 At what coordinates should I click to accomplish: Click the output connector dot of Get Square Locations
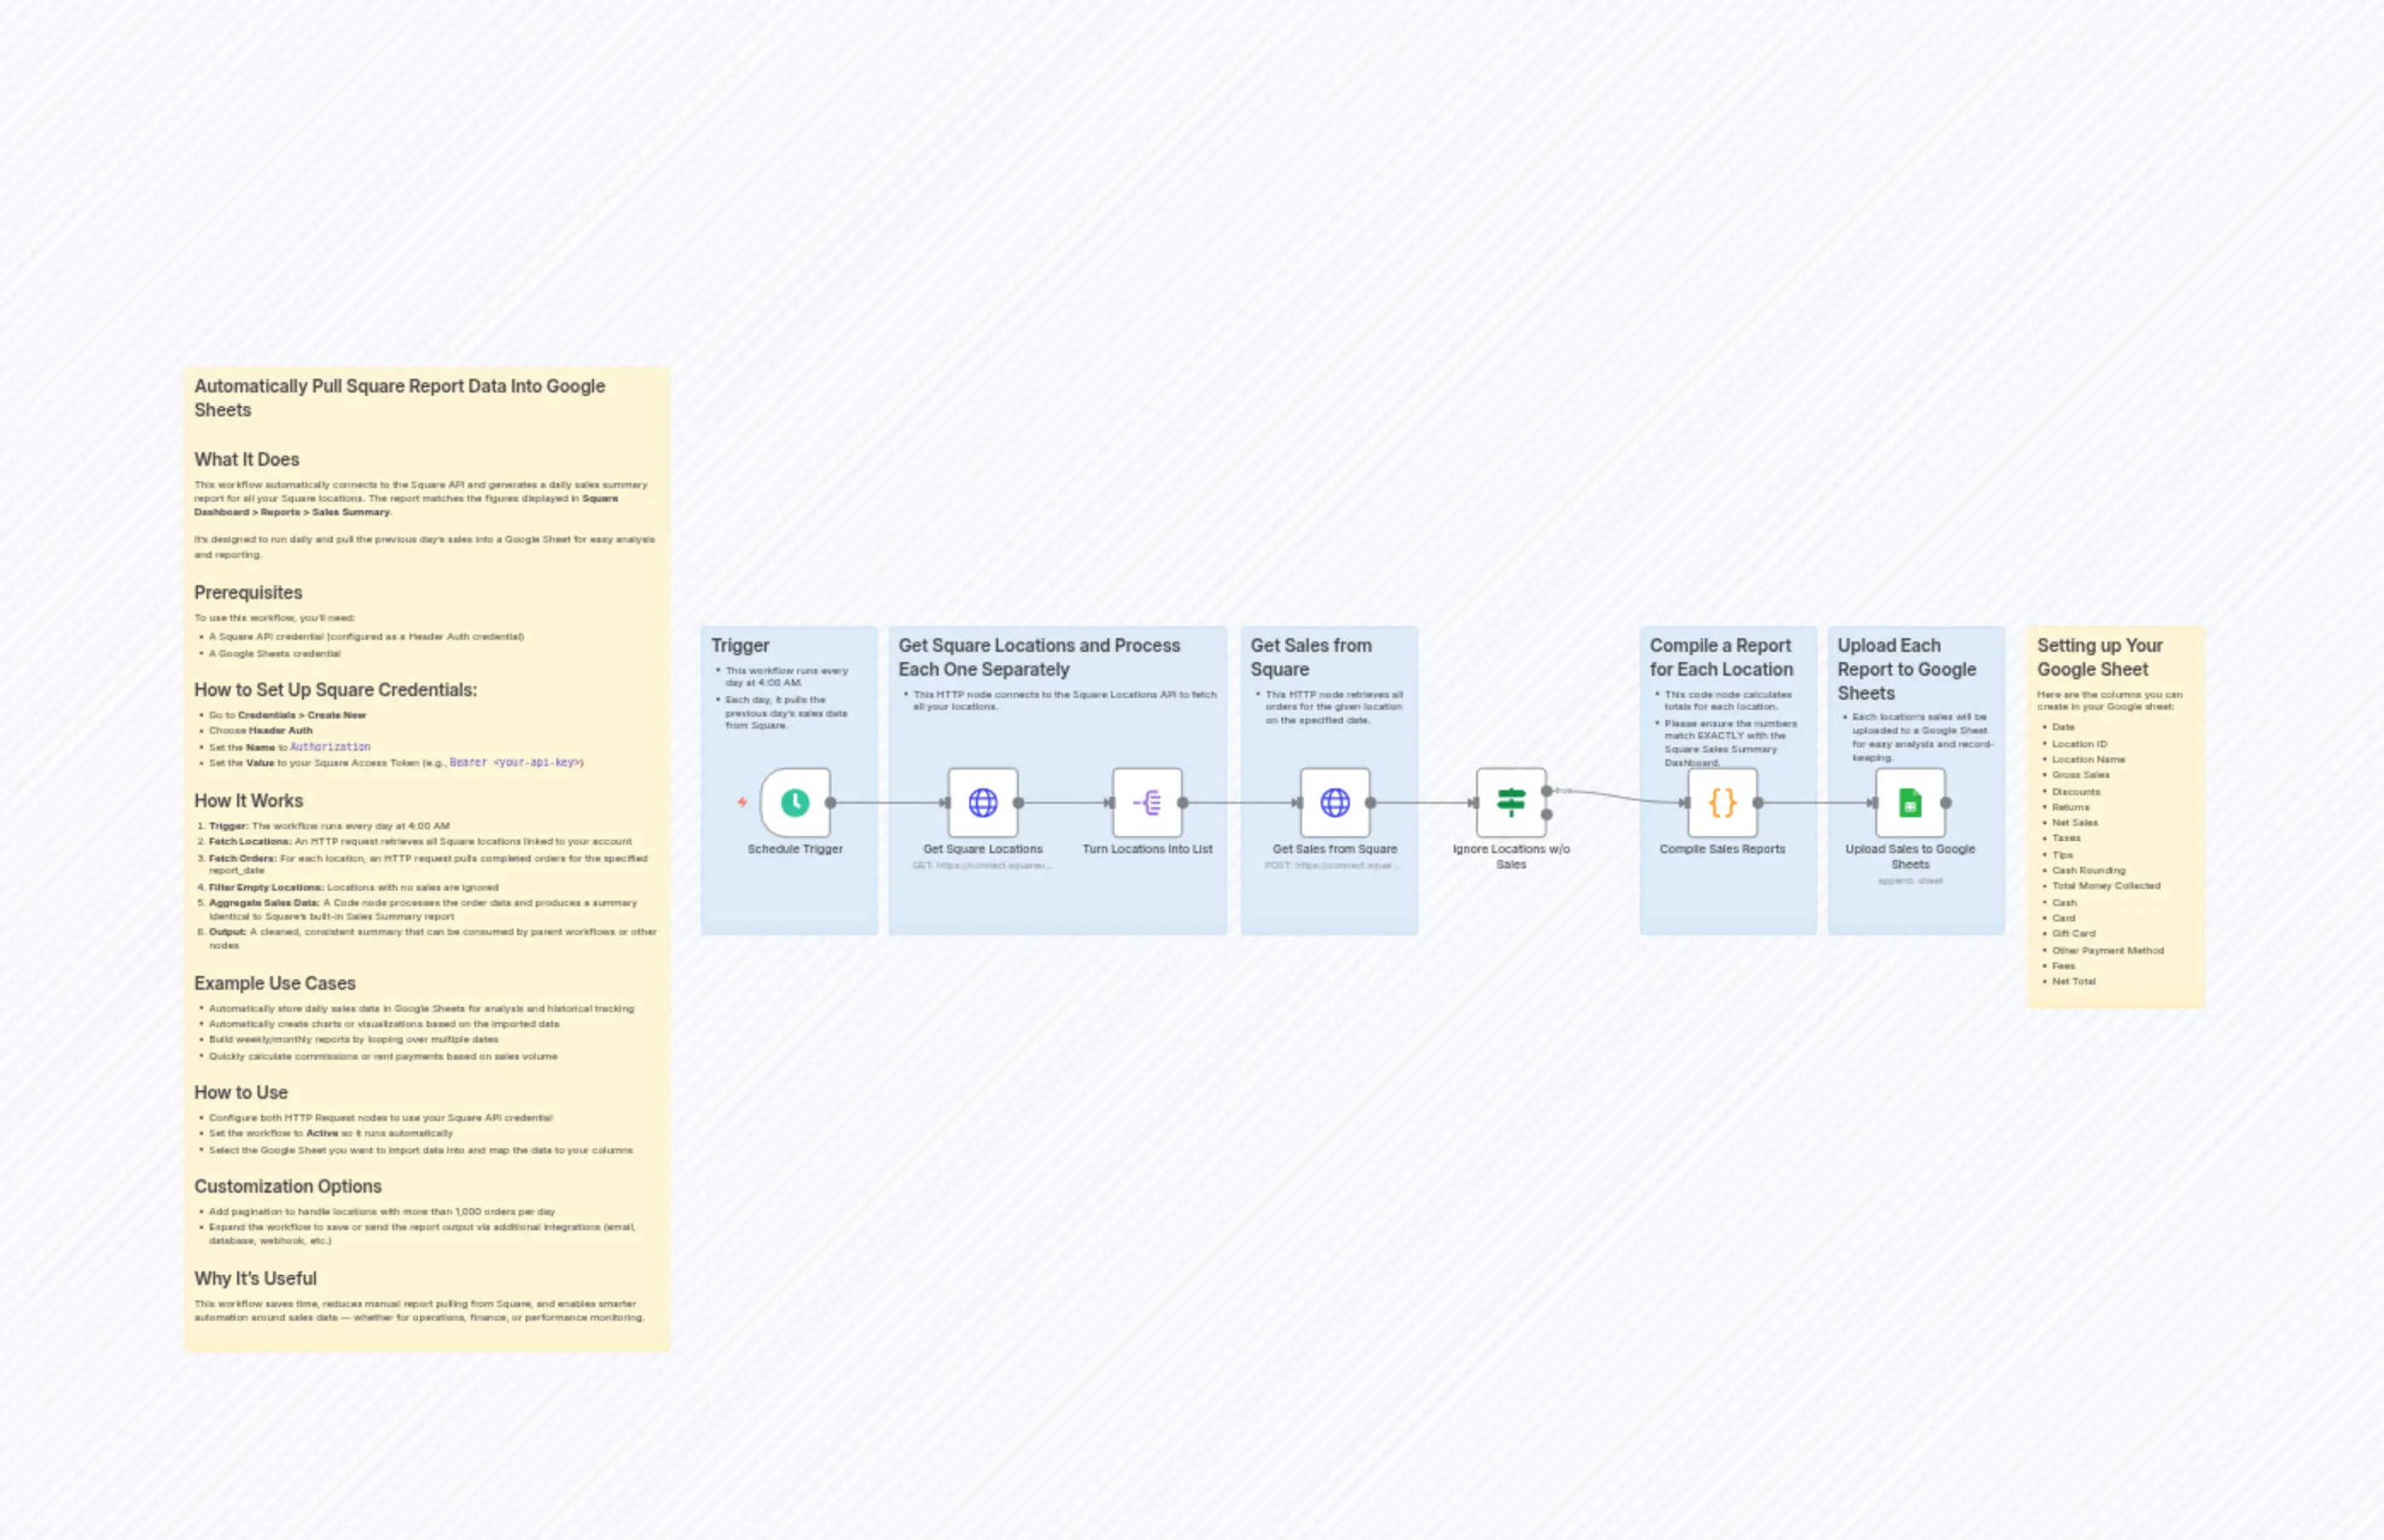coord(1019,801)
